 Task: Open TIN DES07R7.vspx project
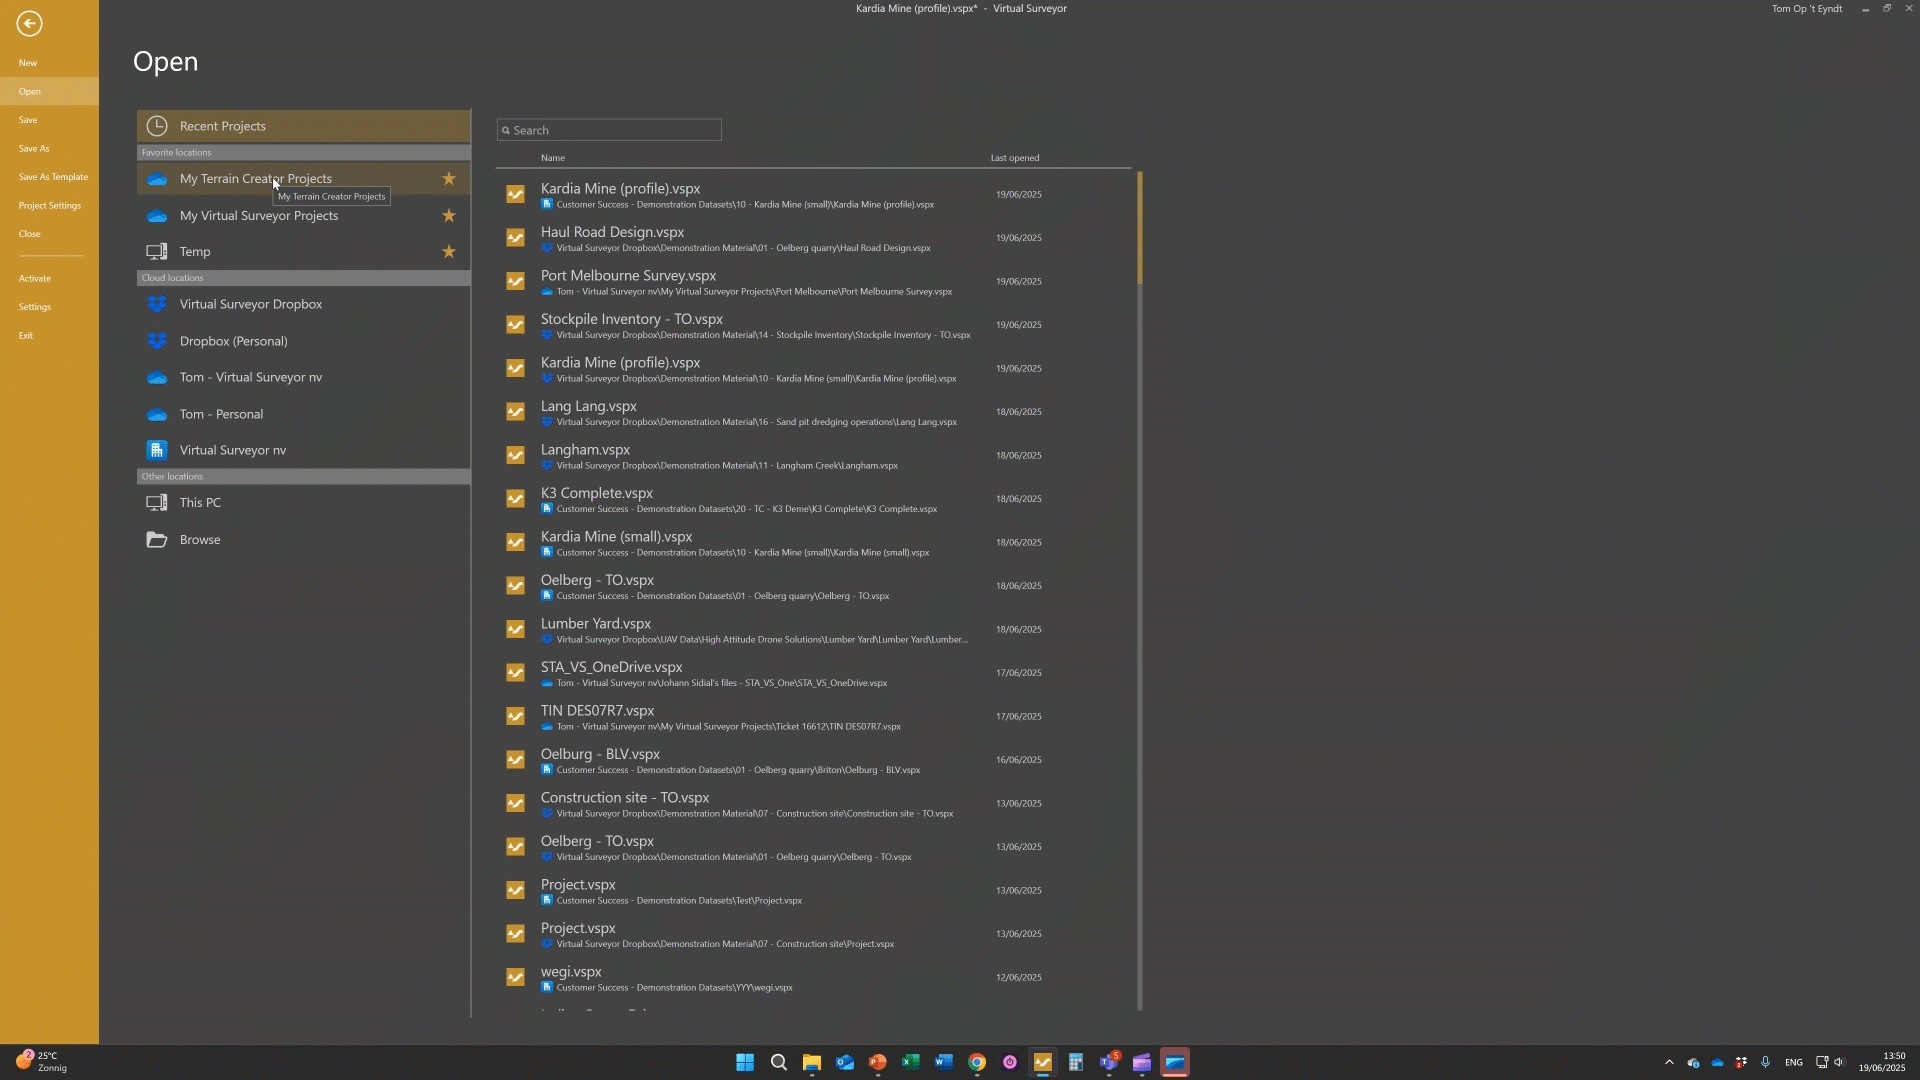point(815,717)
